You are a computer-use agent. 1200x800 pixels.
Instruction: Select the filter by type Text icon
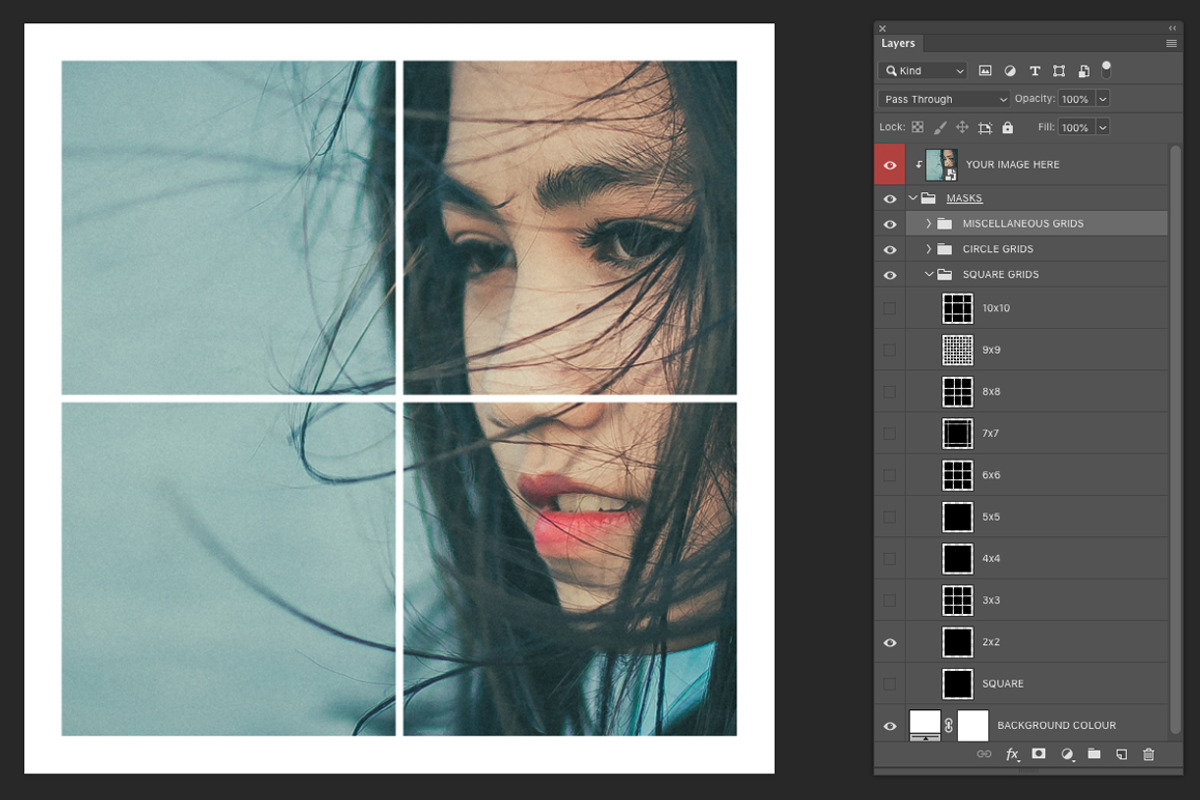click(x=1034, y=70)
